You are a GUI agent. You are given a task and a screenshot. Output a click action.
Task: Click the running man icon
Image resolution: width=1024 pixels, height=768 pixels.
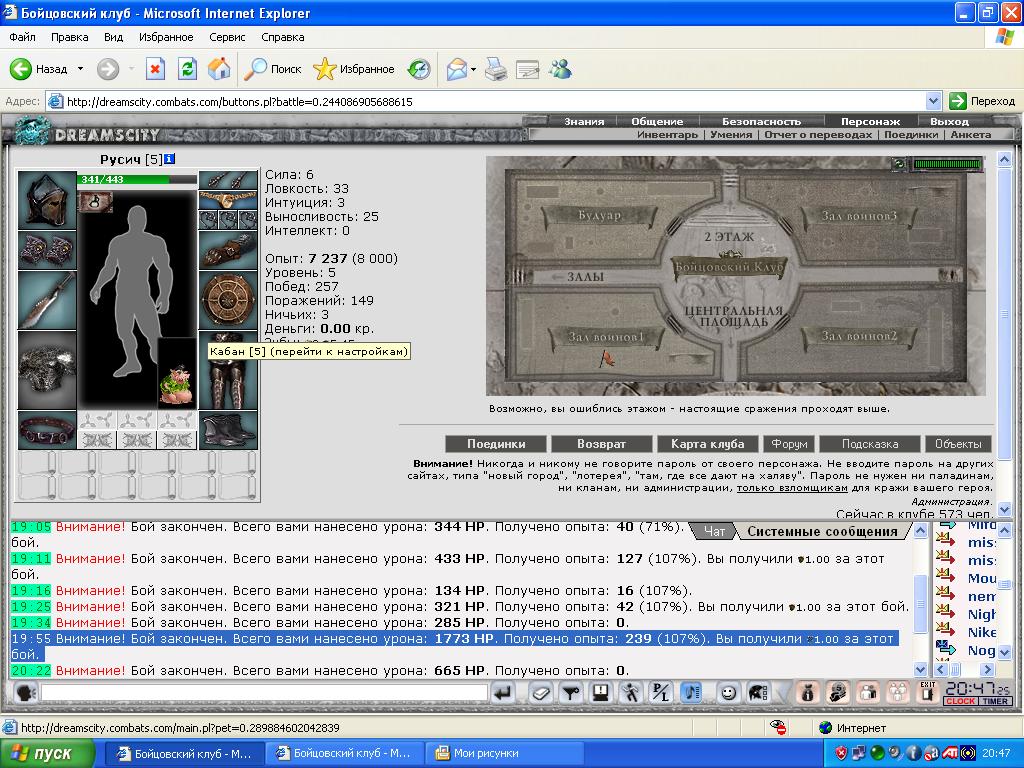[x=631, y=692]
